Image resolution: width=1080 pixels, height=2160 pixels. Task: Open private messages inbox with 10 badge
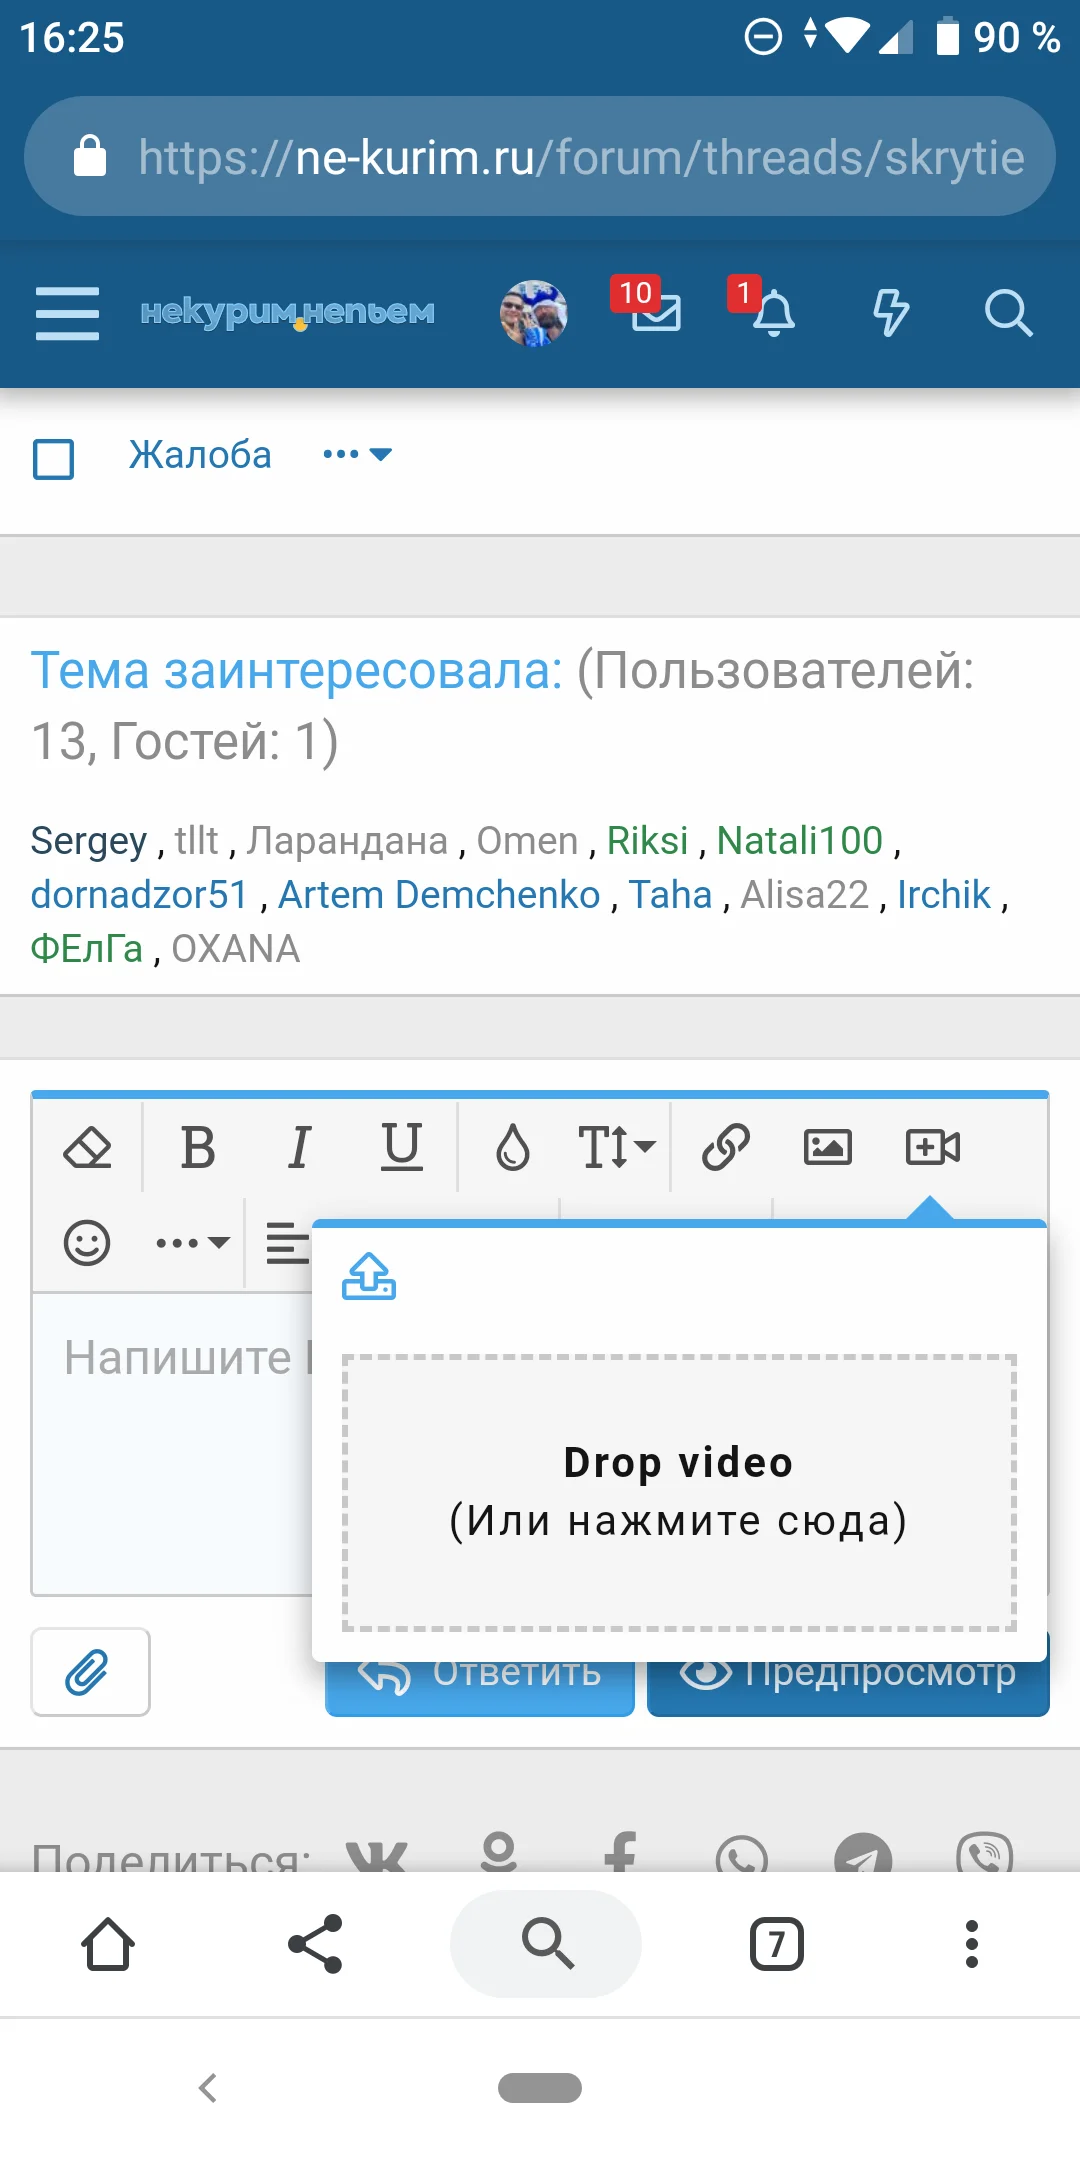pyautogui.click(x=648, y=305)
